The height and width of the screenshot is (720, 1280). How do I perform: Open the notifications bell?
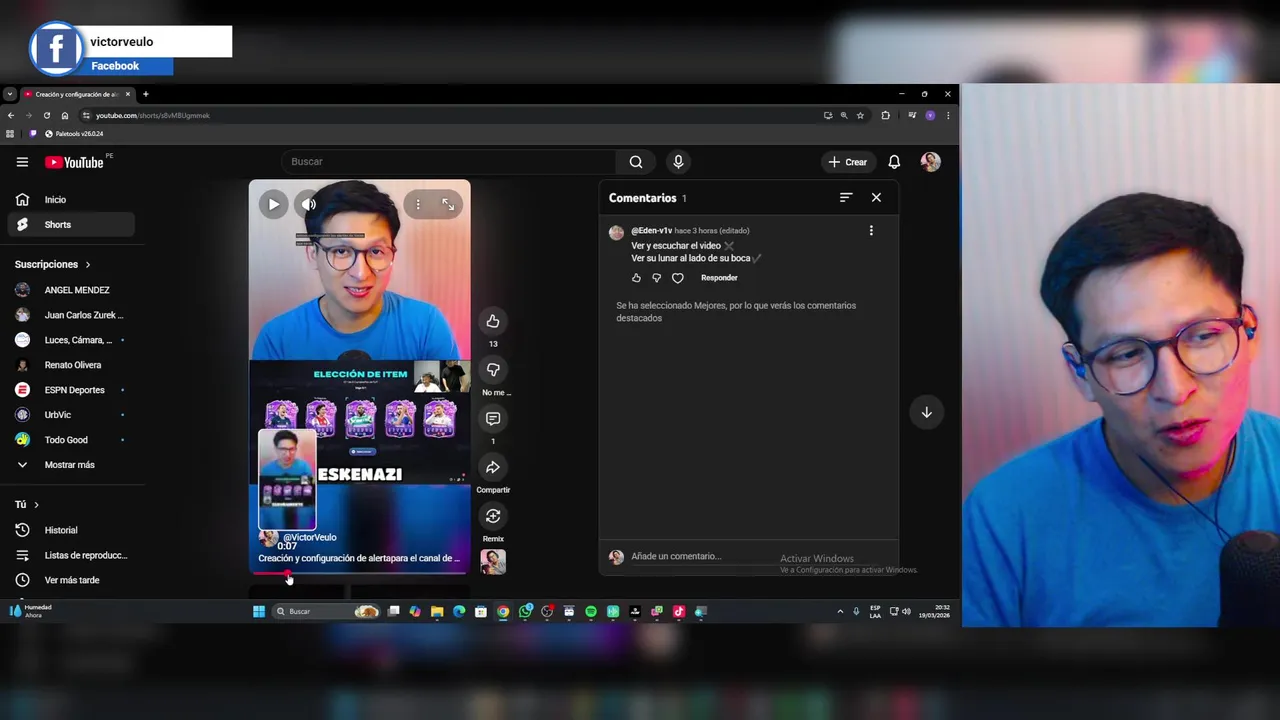(x=894, y=162)
